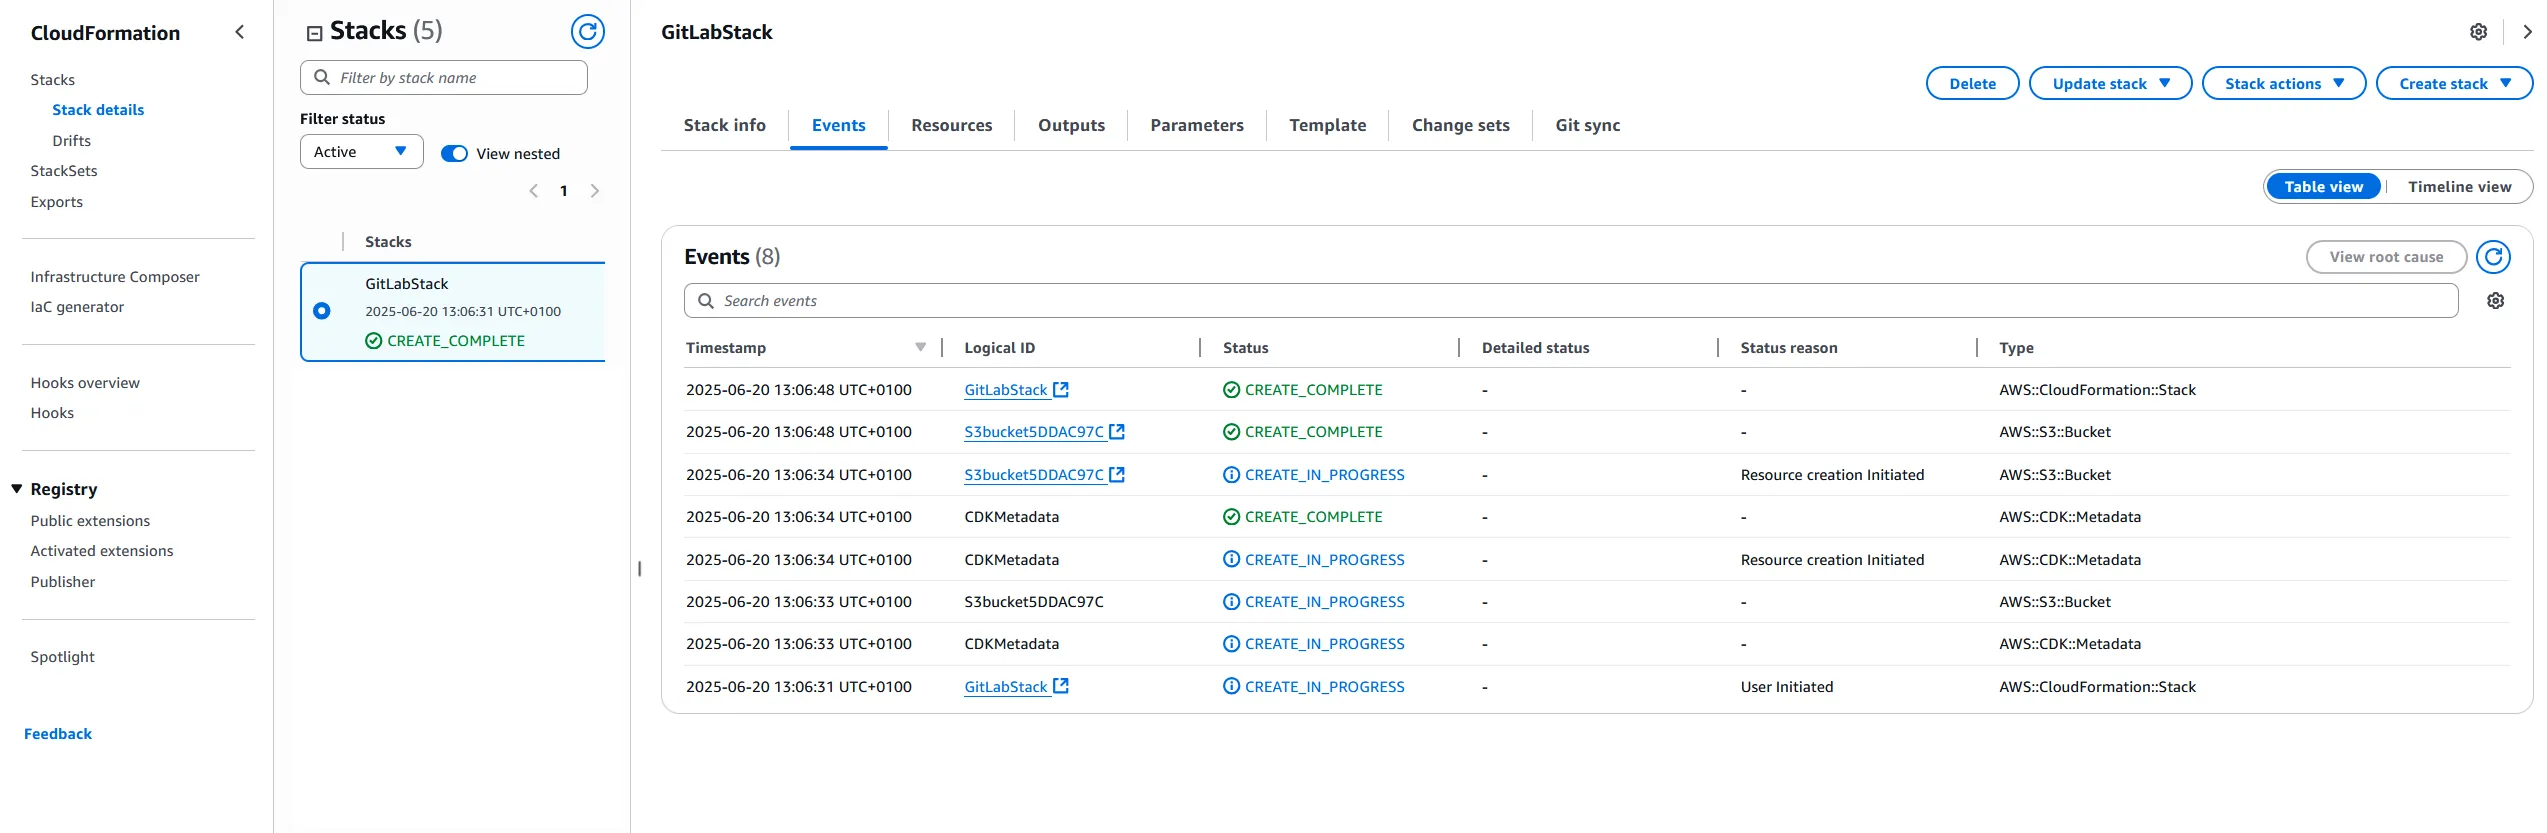
Task: Open the Change sets tab
Action: tap(1460, 126)
